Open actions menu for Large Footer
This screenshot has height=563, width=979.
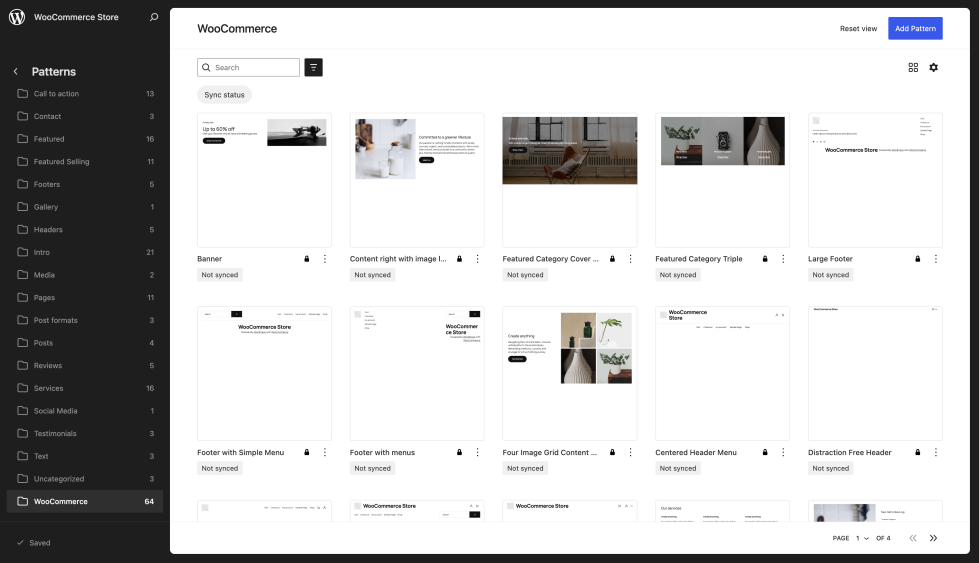click(x=935, y=258)
